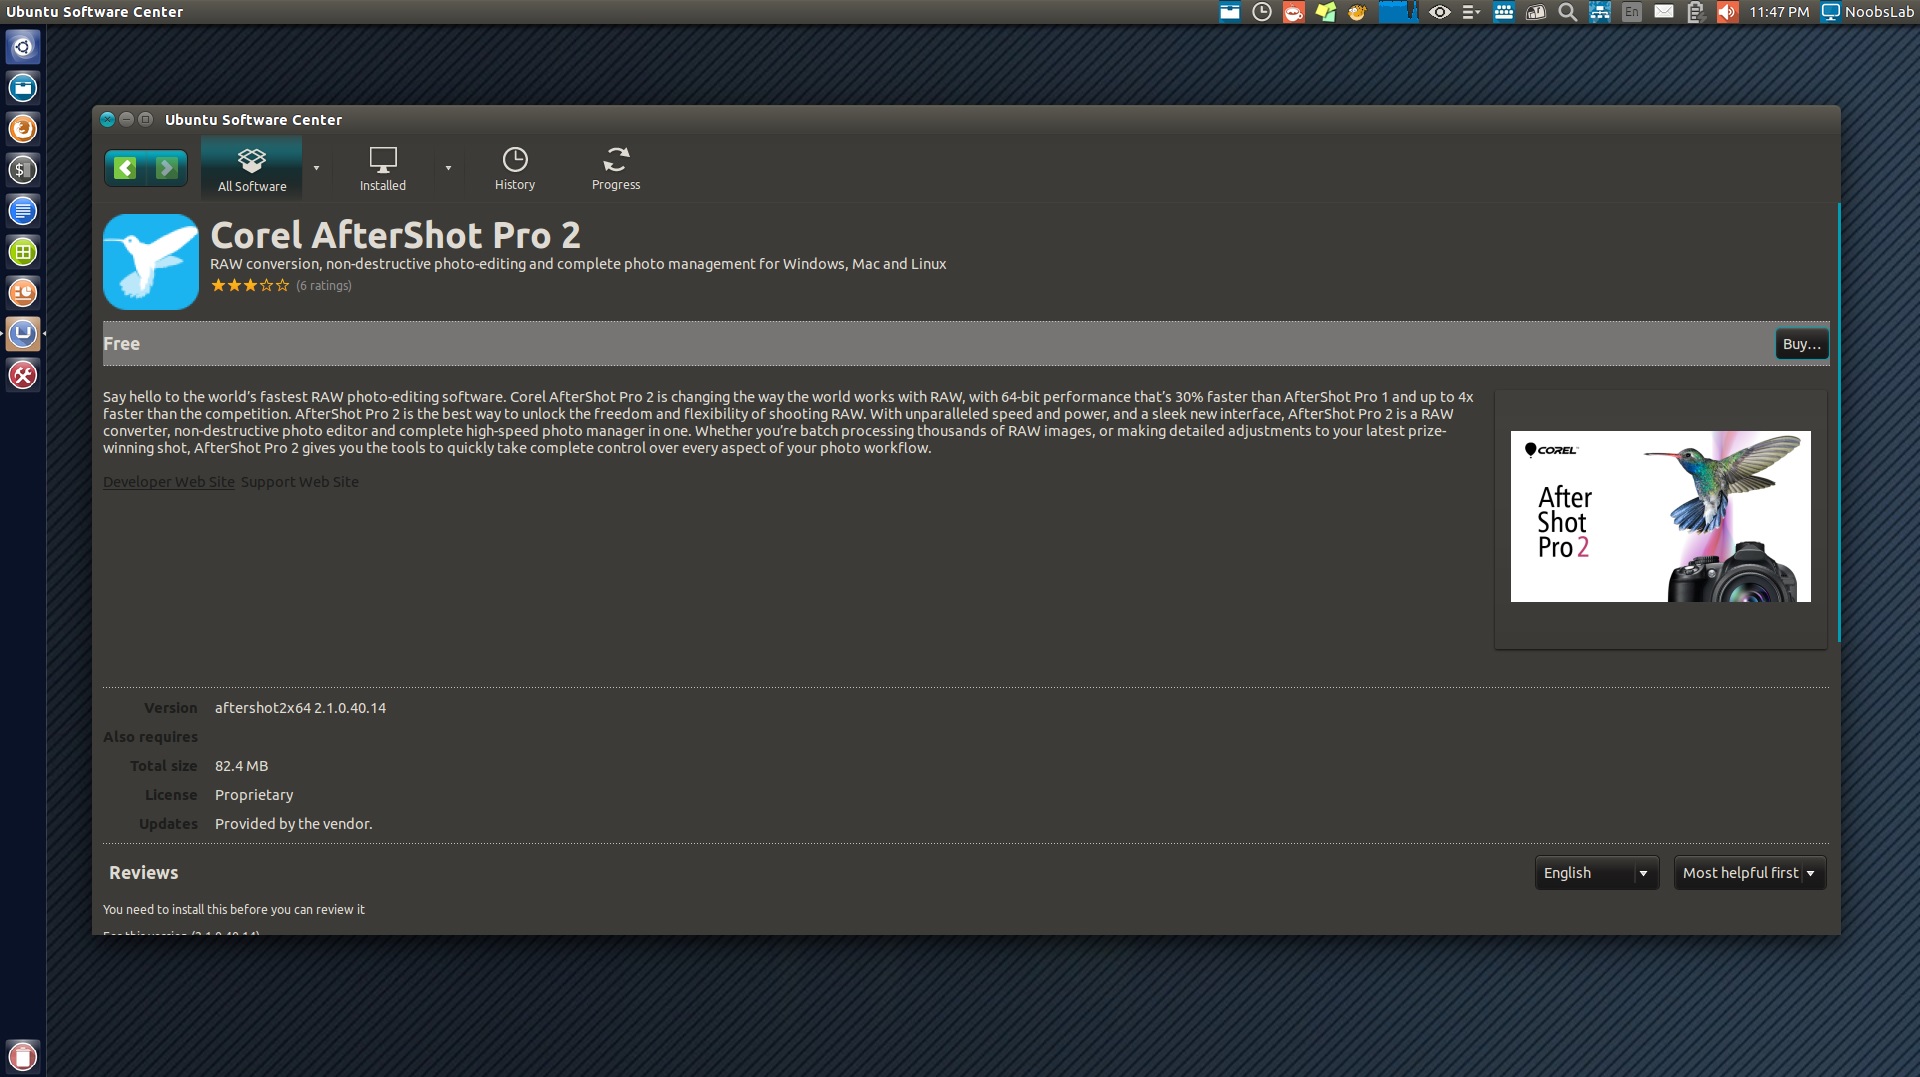Open the coffee cup indicator
The height and width of the screenshot is (1077, 1920).
click(x=1294, y=12)
